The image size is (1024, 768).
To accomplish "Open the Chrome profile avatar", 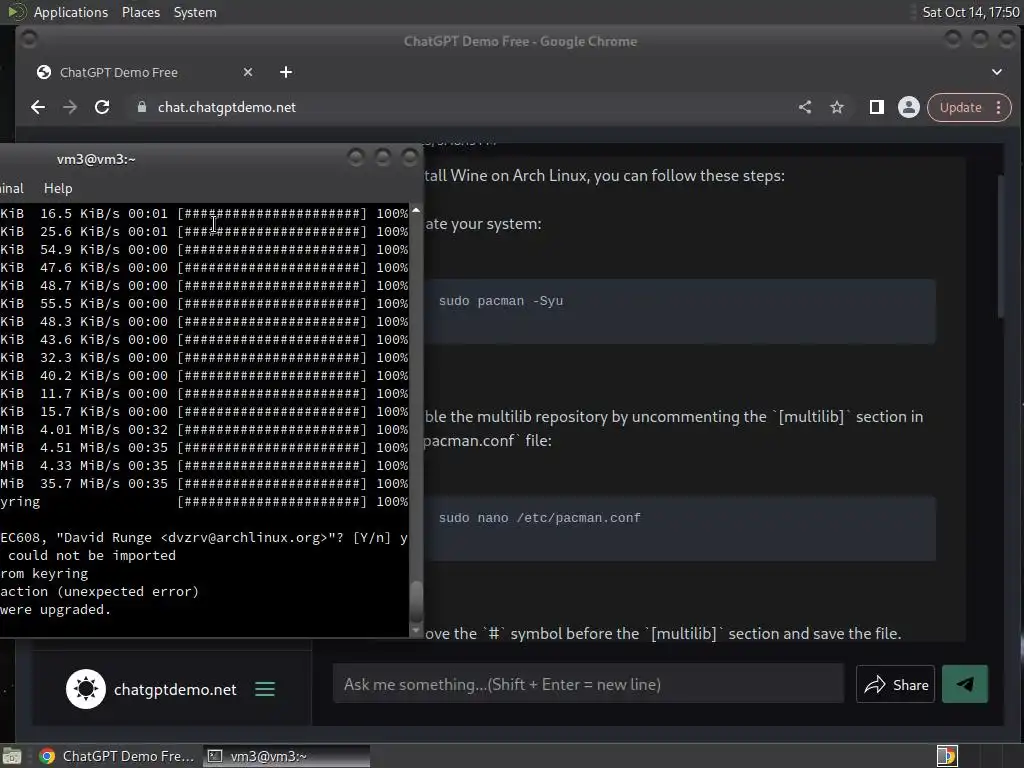I will (908, 107).
